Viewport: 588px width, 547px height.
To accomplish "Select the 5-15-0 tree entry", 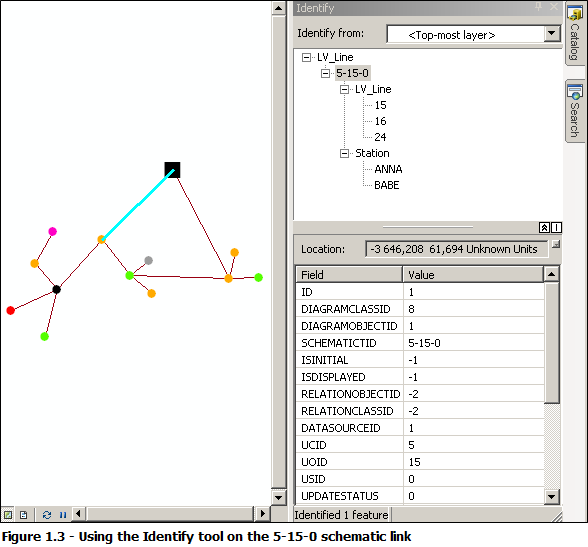I will tap(352, 73).
